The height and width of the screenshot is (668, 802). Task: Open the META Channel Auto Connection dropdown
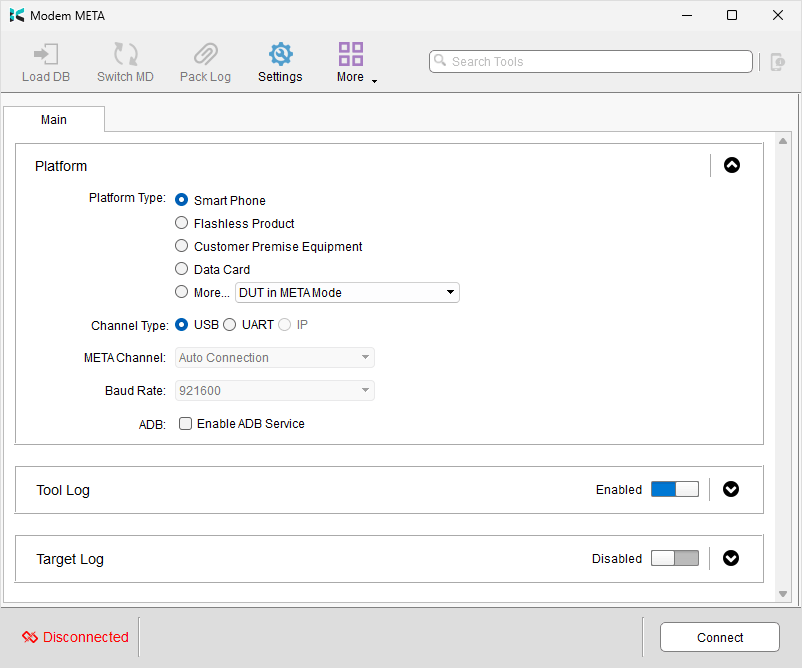(x=275, y=358)
